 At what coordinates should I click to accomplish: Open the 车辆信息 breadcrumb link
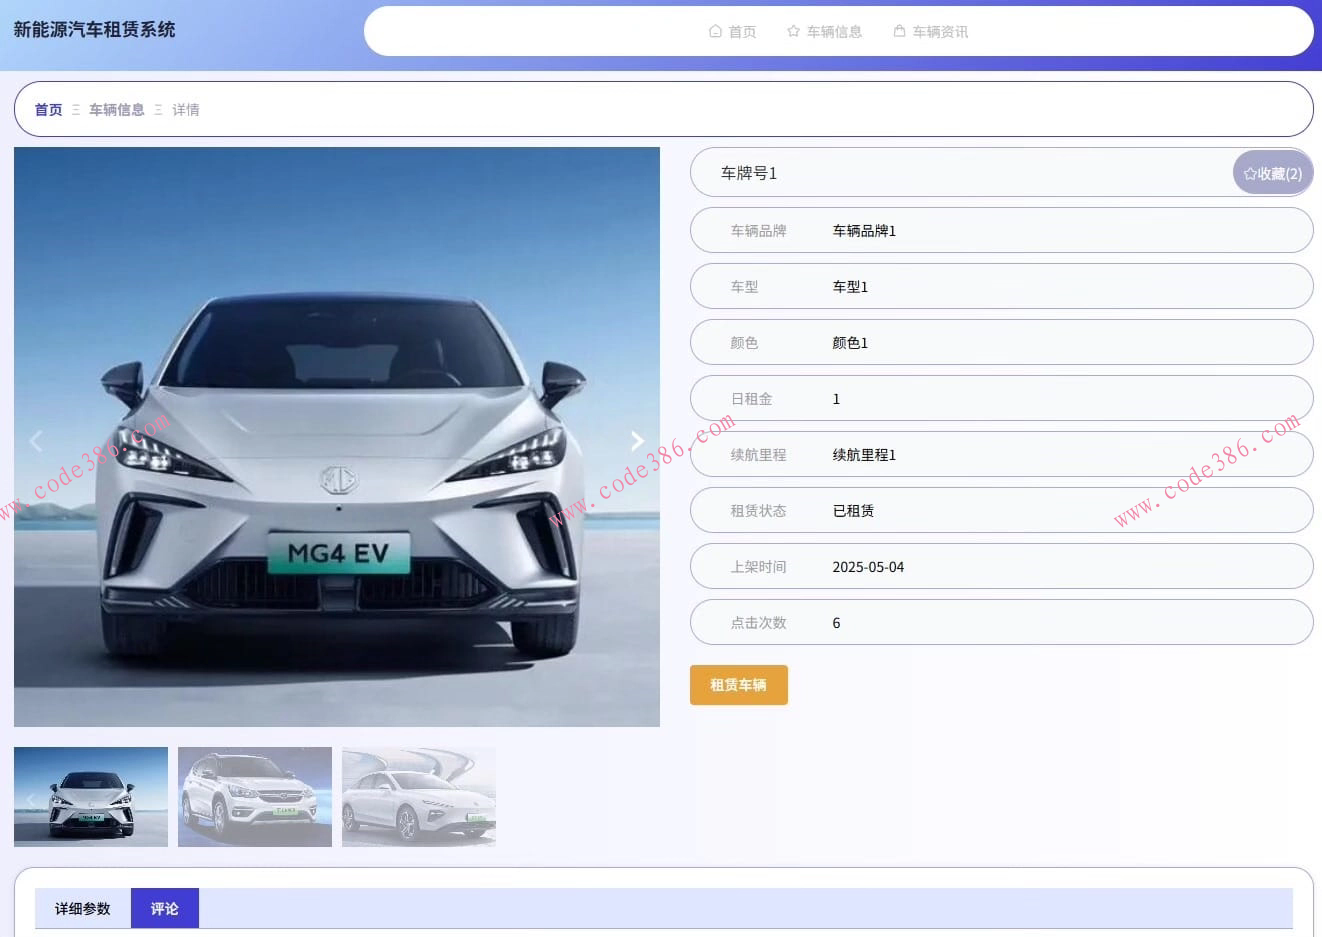click(x=117, y=109)
